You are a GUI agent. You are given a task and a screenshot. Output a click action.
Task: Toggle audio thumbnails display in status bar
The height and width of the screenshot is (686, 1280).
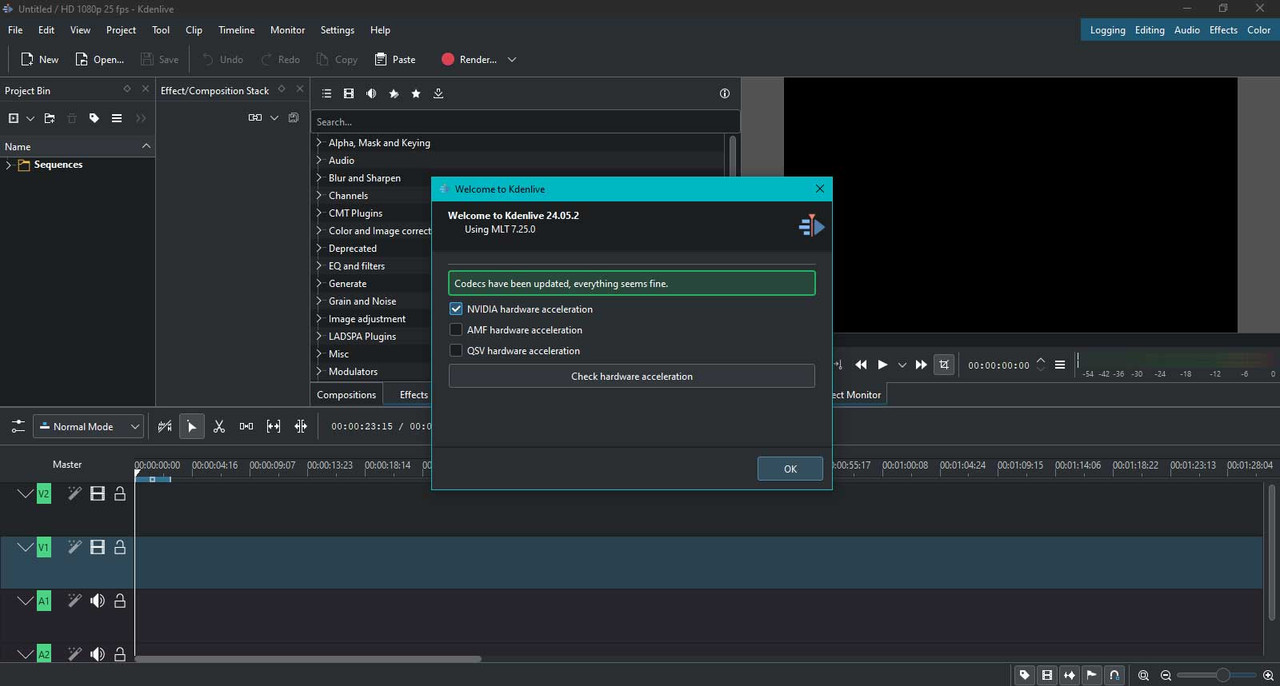(1070, 675)
